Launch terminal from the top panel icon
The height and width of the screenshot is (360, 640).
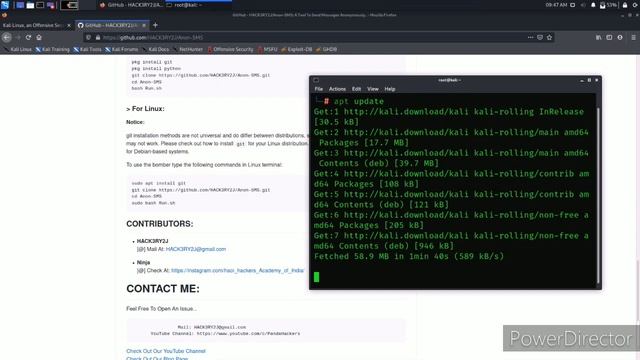pyautogui.click(x=40, y=5)
